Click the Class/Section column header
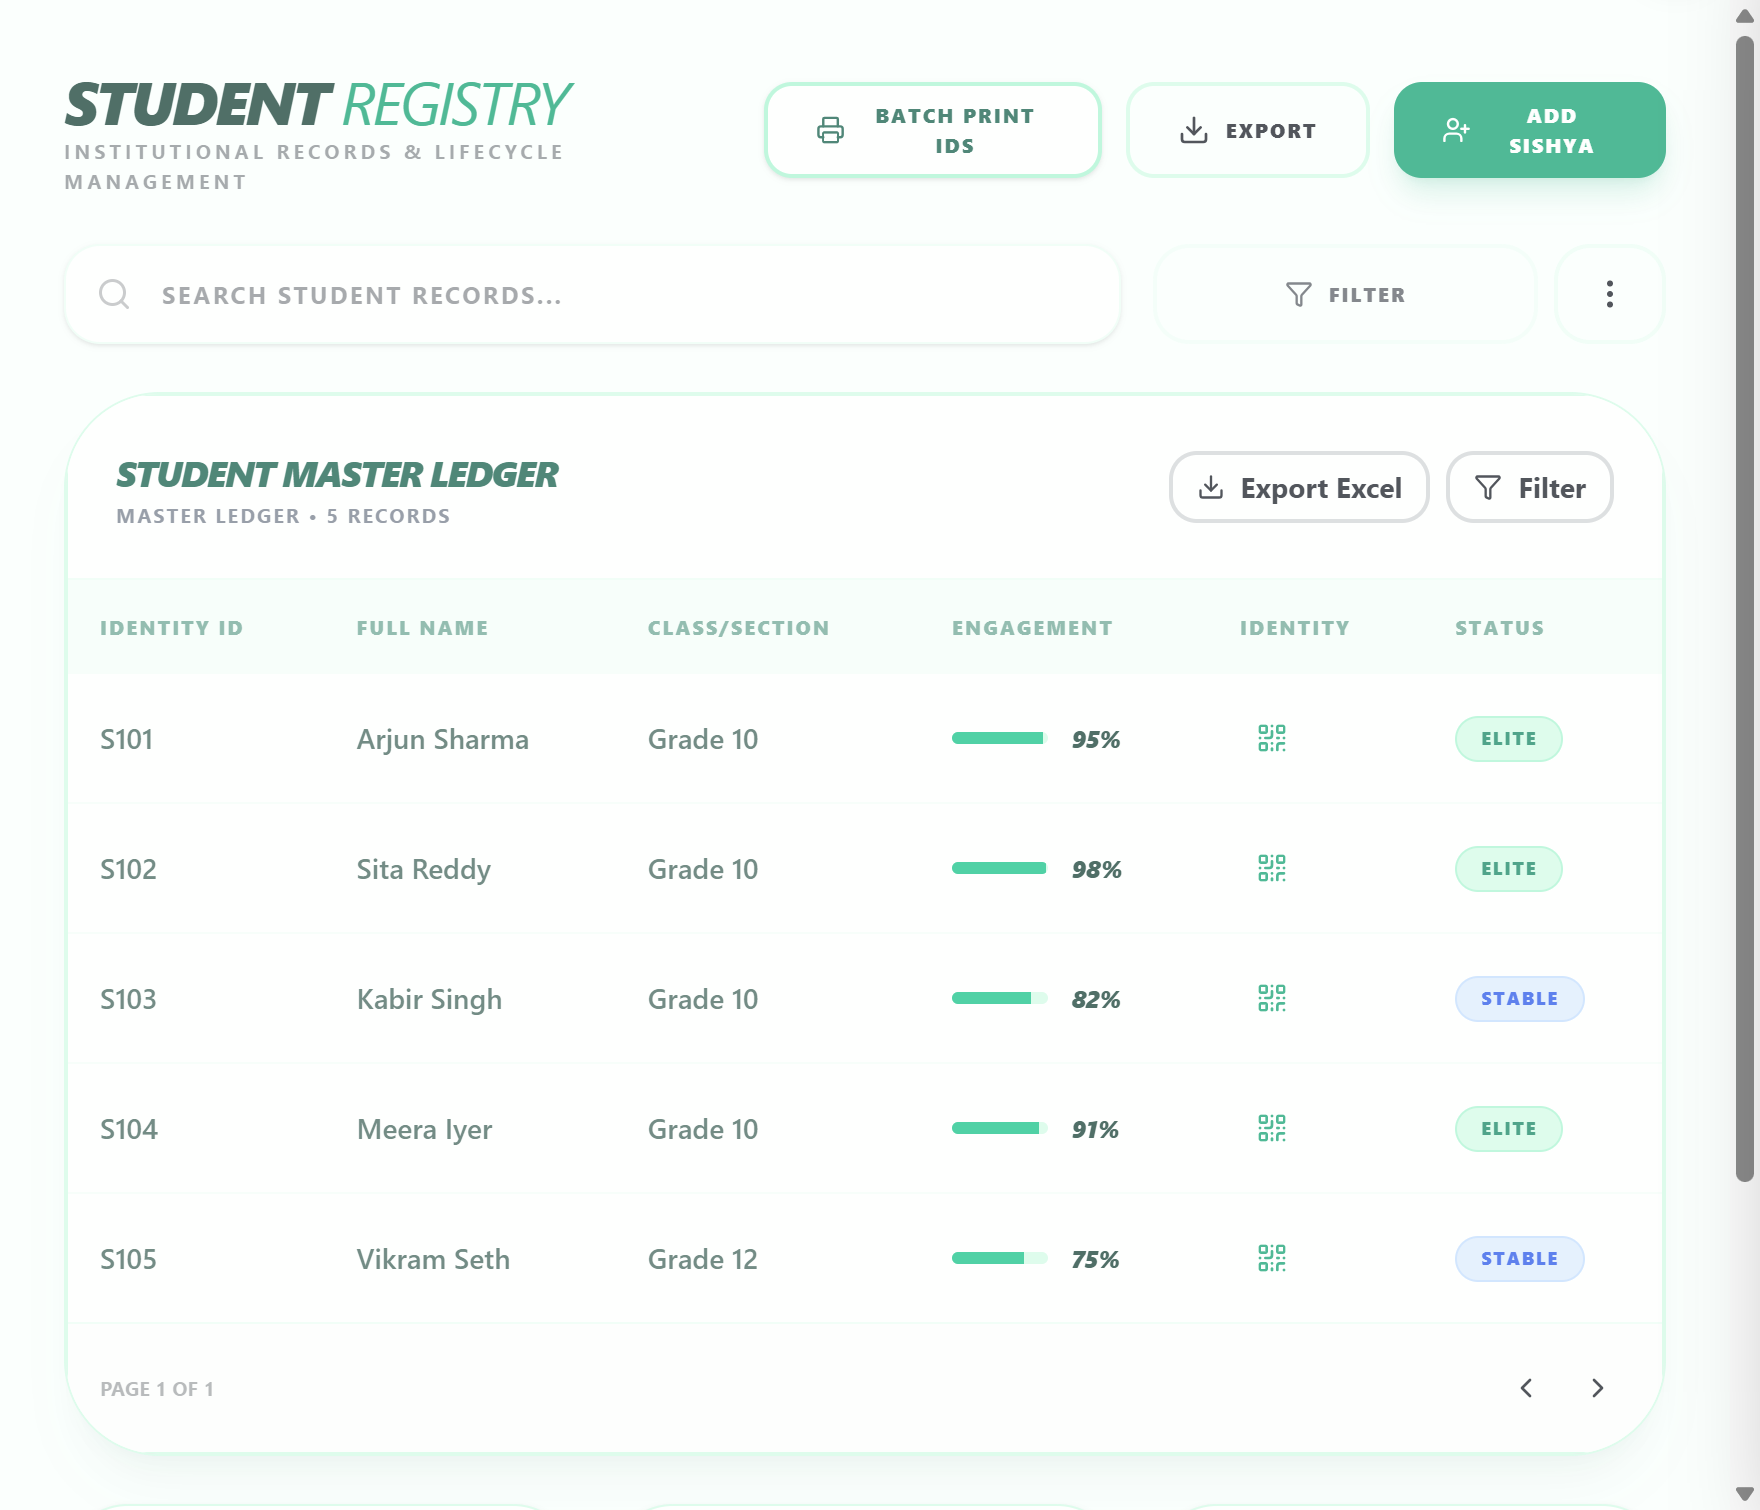This screenshot has height=1510, width=1760. point(738,628)
